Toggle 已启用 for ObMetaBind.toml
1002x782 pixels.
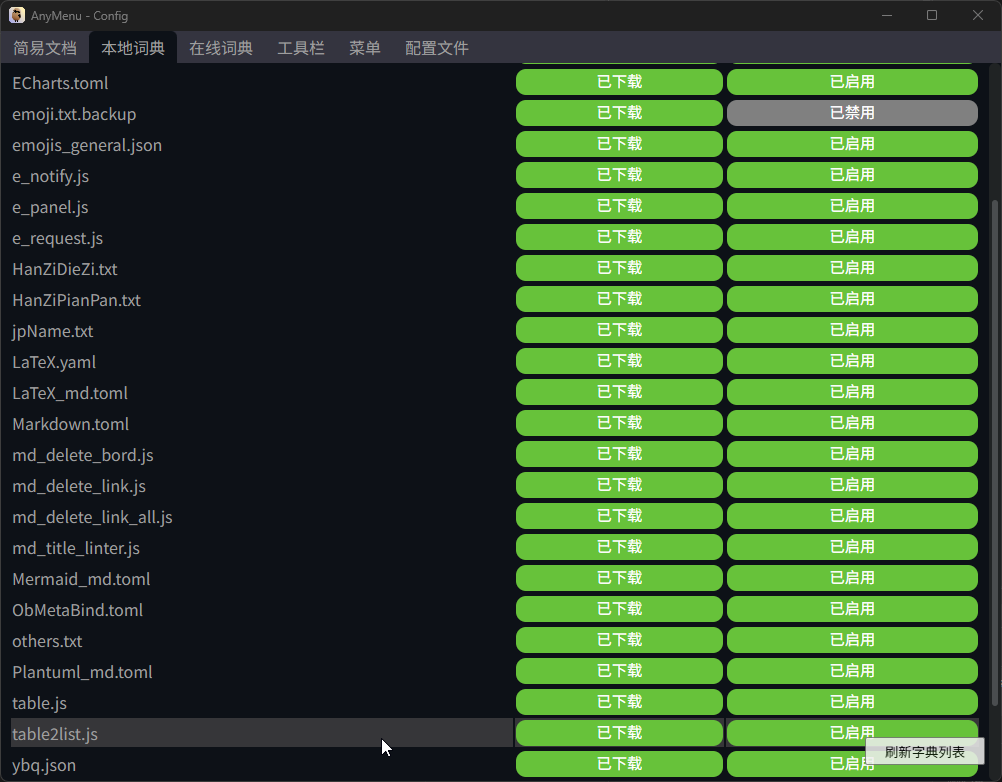pos(852,609)
